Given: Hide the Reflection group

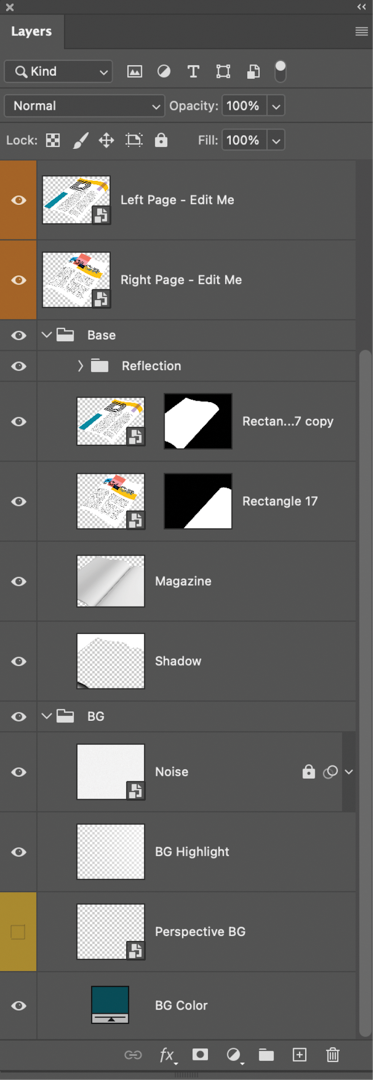Looking at the screenshot, I should point(19,366).
